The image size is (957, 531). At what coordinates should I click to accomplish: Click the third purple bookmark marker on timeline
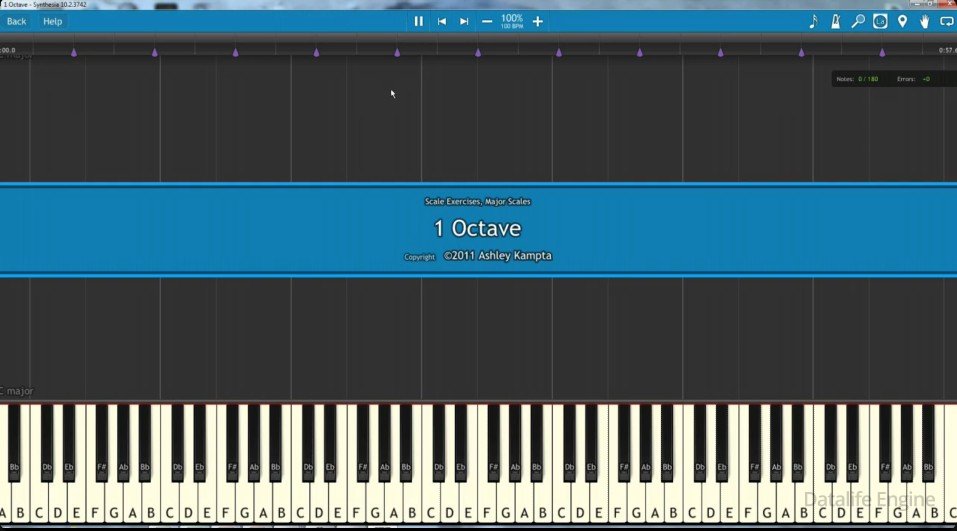point(236,53)
